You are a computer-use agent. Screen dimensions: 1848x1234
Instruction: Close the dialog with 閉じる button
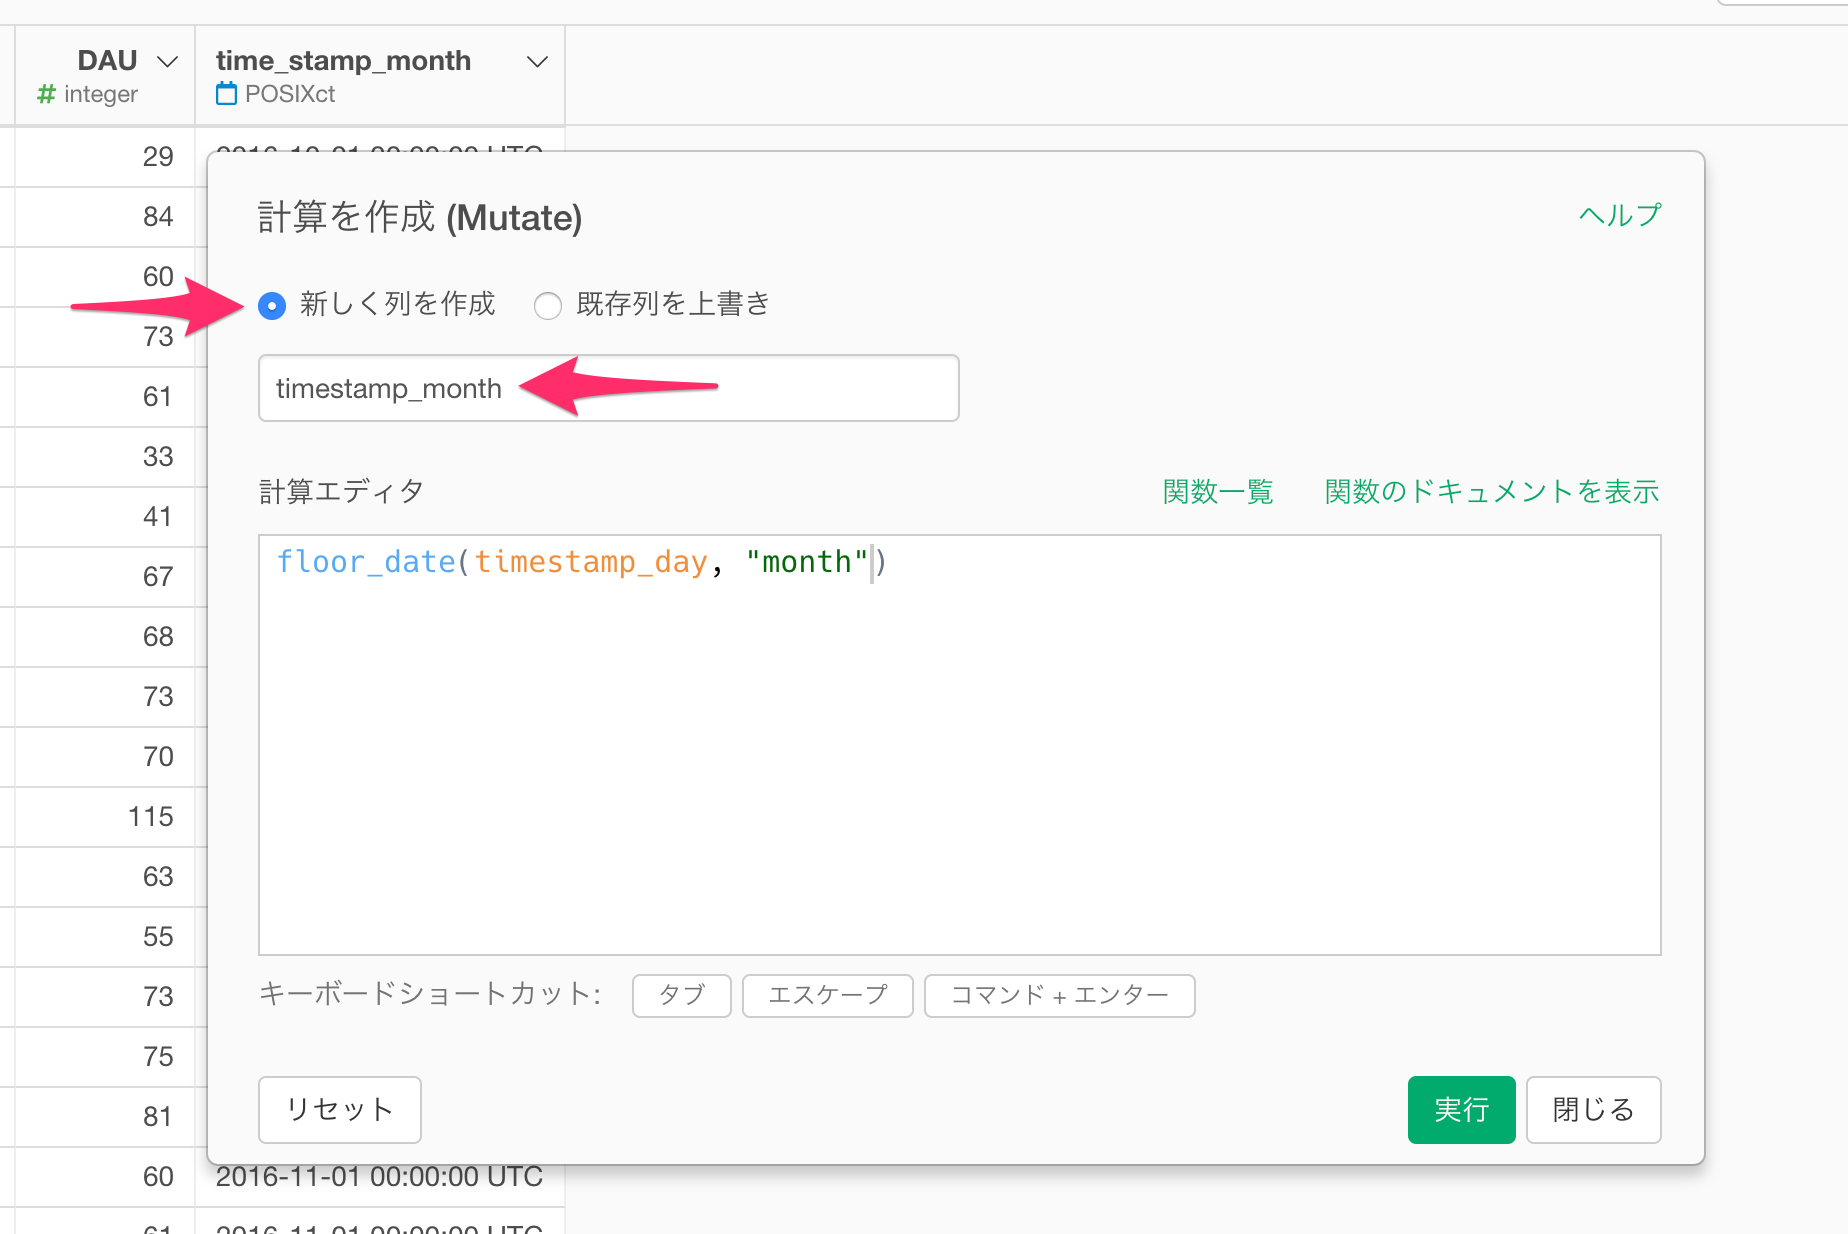click(x=1594, y=1110)
